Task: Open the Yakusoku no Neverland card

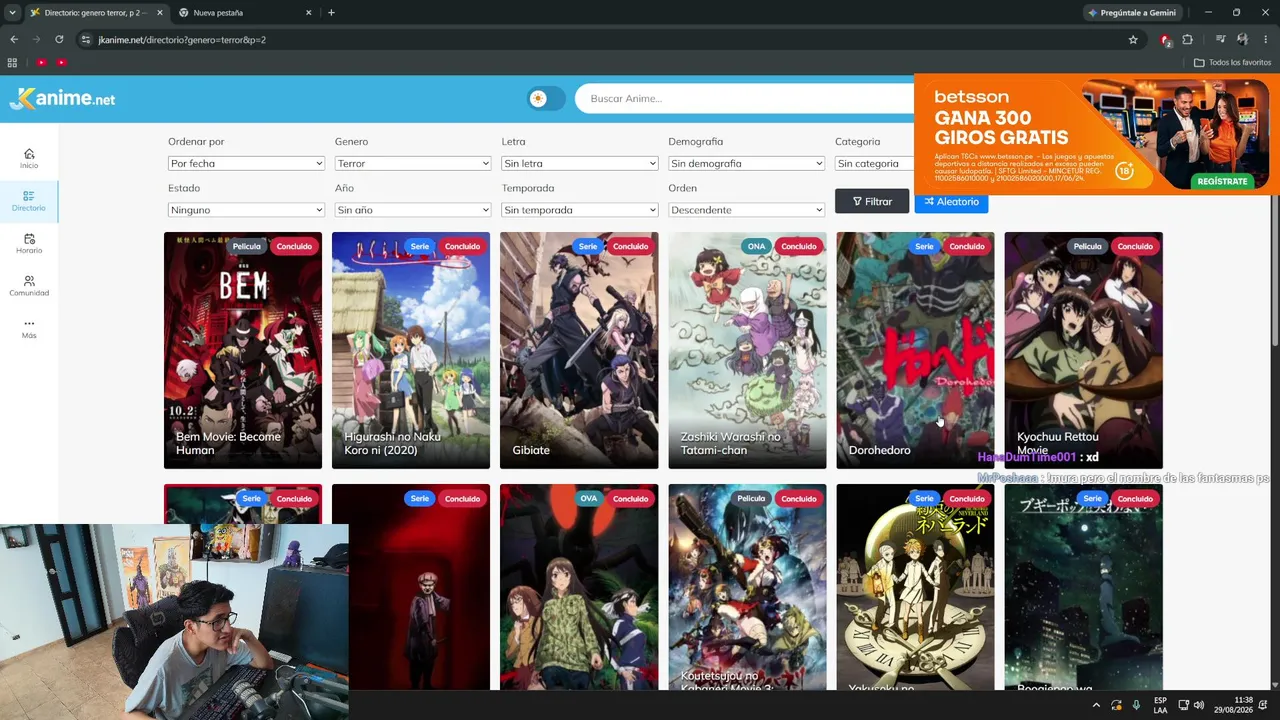Action: 915,587
